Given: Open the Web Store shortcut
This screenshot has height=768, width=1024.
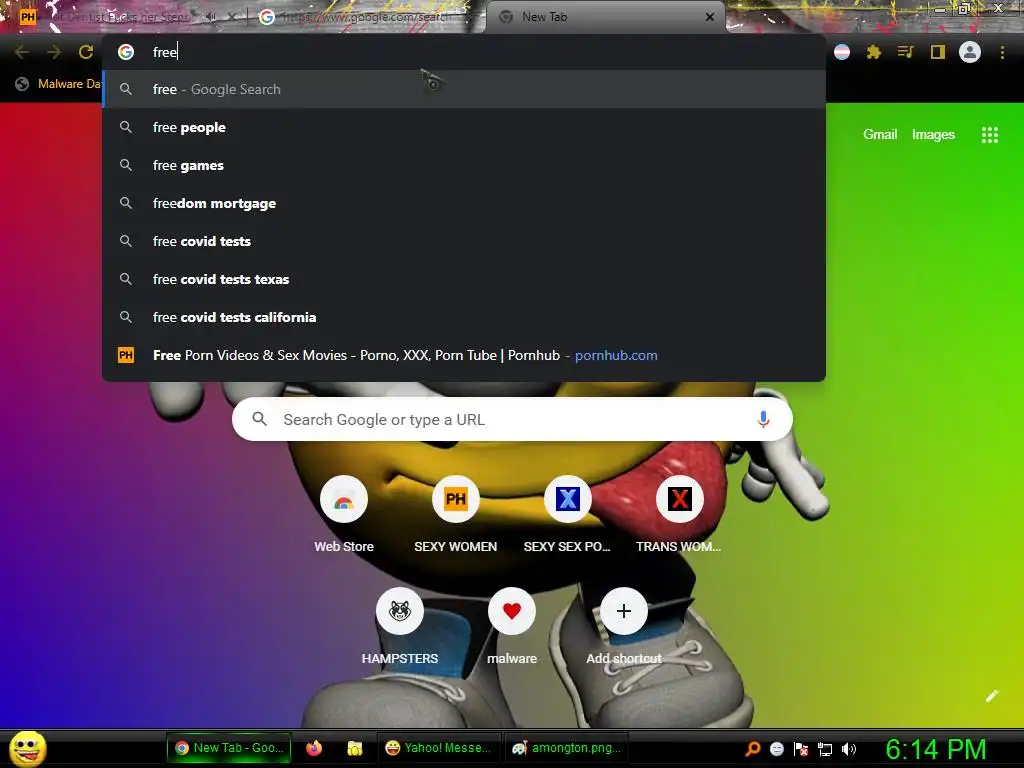Looking at the screenshot, I should [x=344, y=515].
